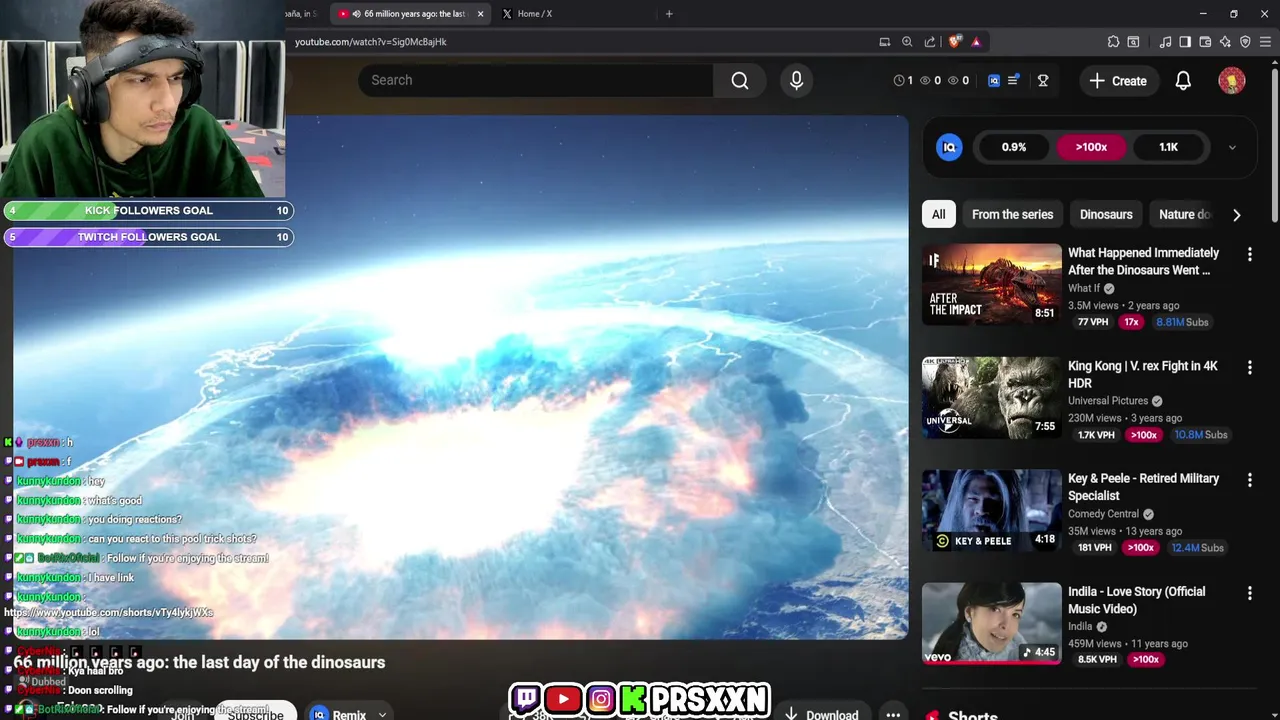Click the '77 VPH' badge
Screen dimensions: 1280x720
1093,322
